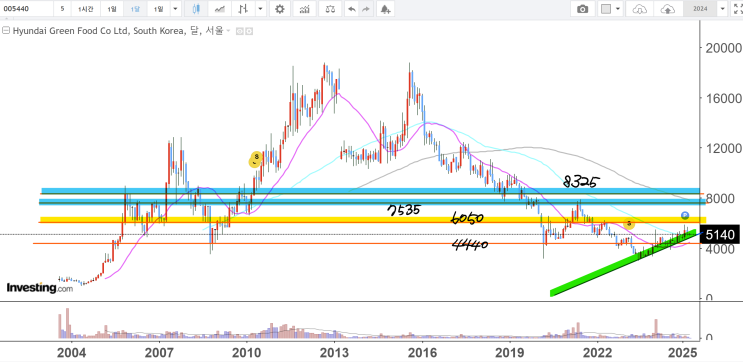Click the second small legend icon after the title
The image size is (743, 362).
click(x=249, y=31)
